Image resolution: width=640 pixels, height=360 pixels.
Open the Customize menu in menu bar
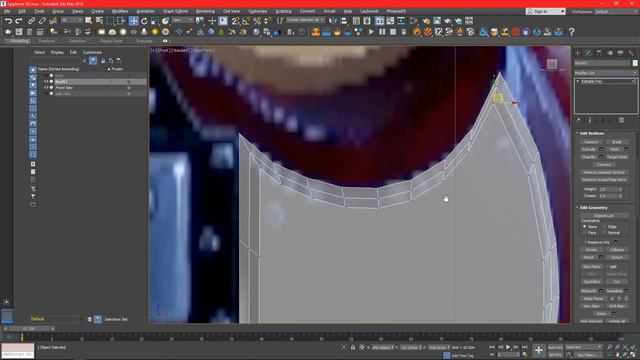[x=258, y=11]
